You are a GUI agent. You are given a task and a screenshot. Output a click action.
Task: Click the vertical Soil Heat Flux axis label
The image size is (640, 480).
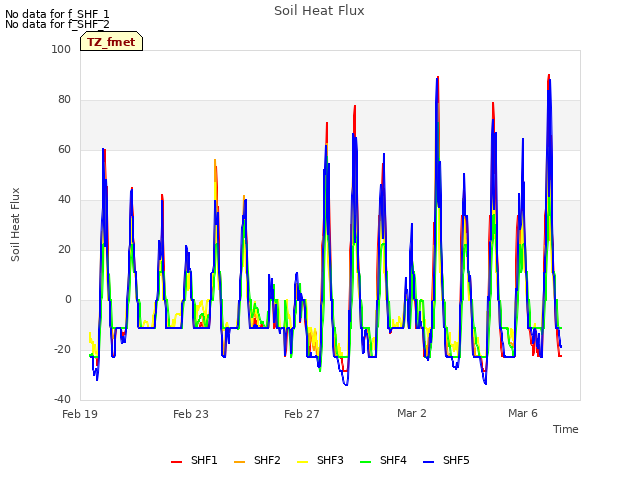(15, 224)
